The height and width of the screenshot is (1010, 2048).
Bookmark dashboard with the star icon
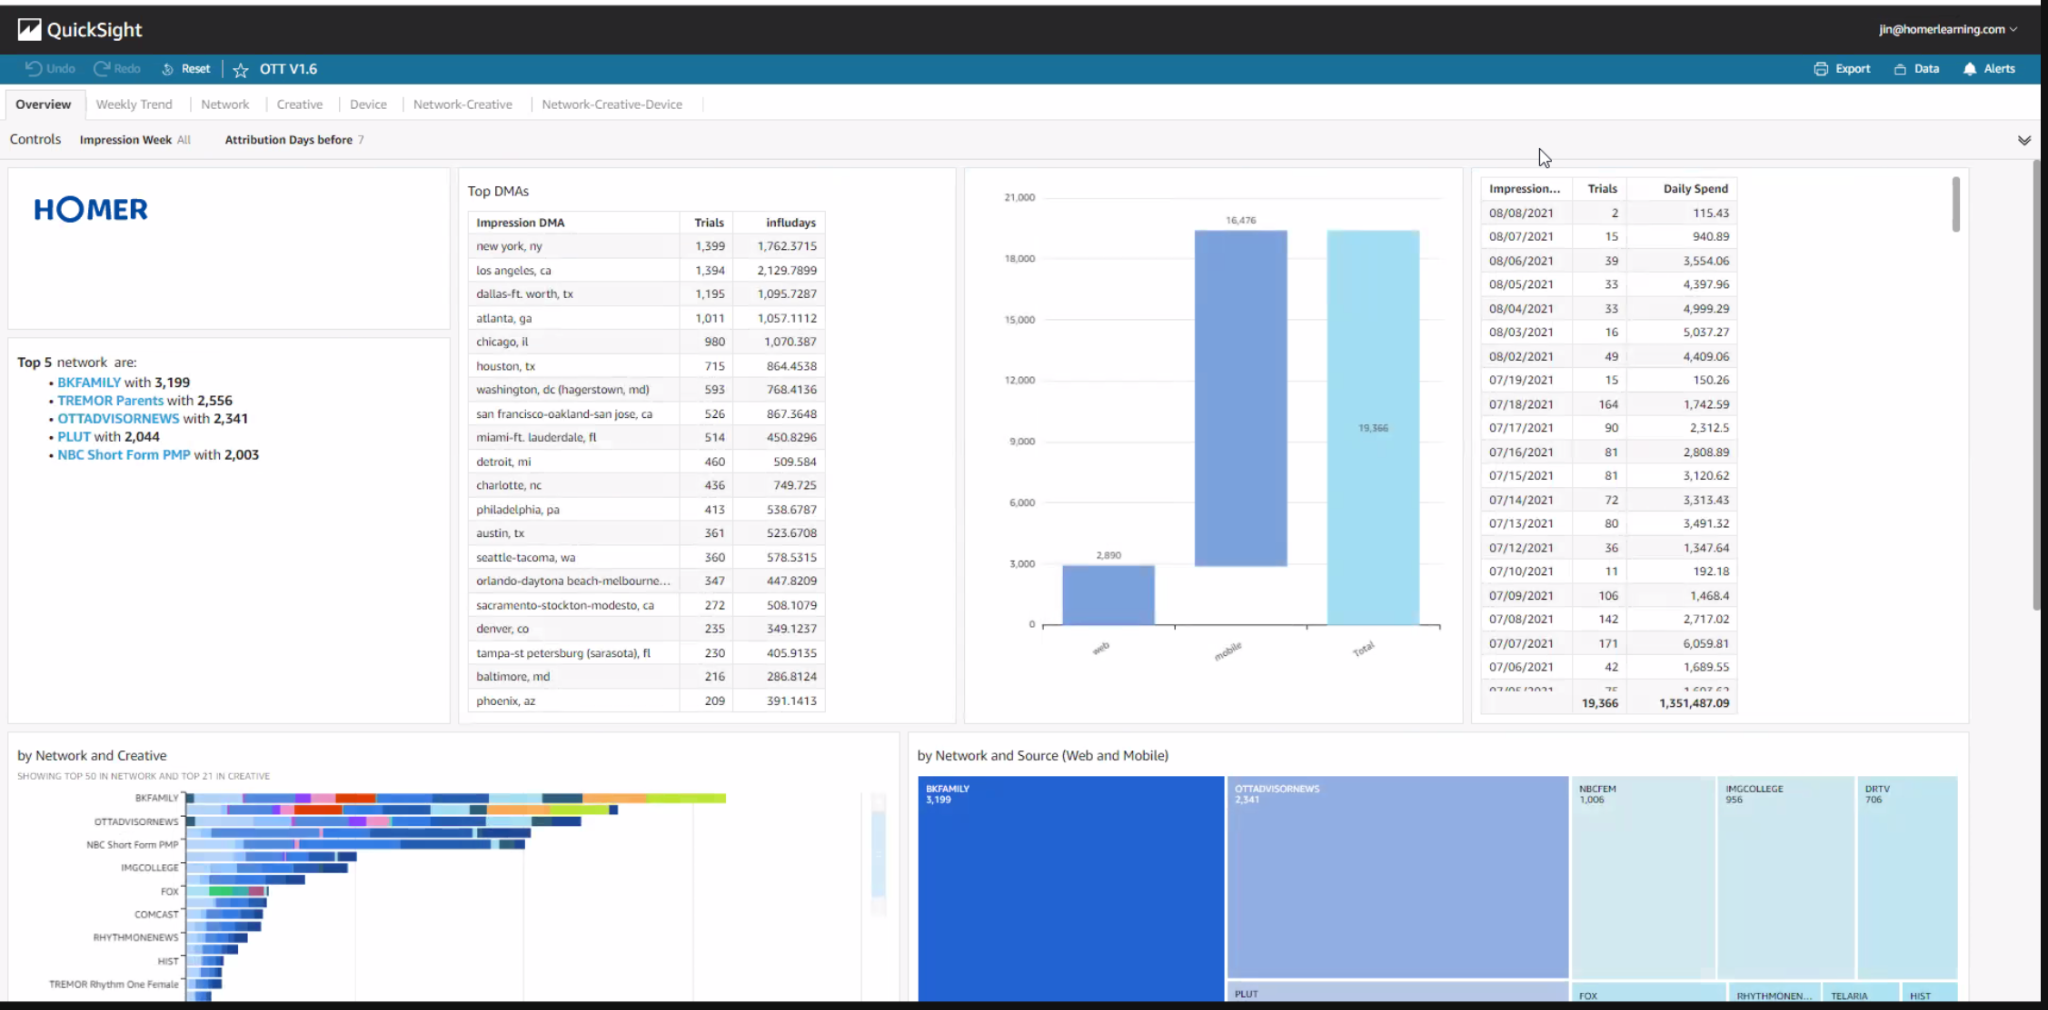(x=240, y=70)
